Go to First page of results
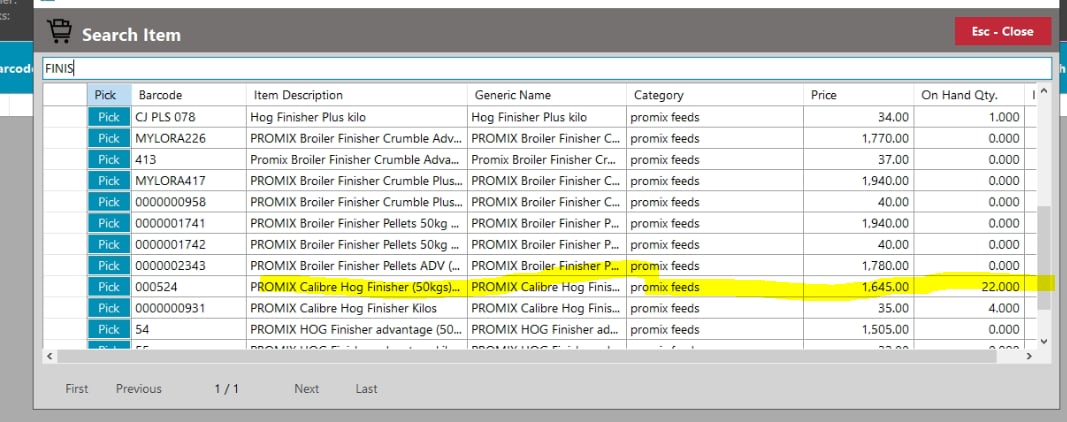This screenshot has width=1067, height=422. tap(77, 389)
